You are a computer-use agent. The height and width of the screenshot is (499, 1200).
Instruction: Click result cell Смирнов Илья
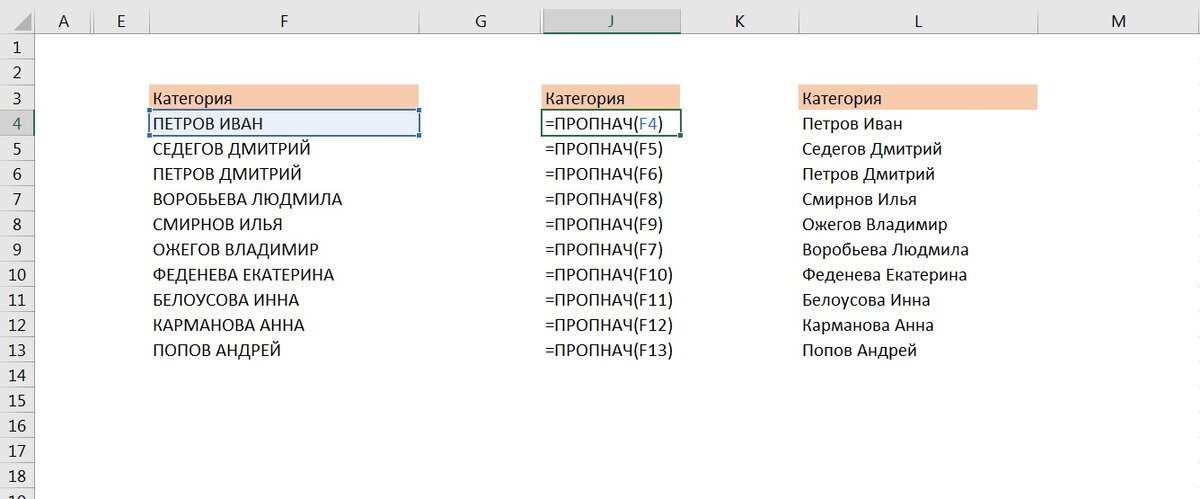(x=918, y=199)
